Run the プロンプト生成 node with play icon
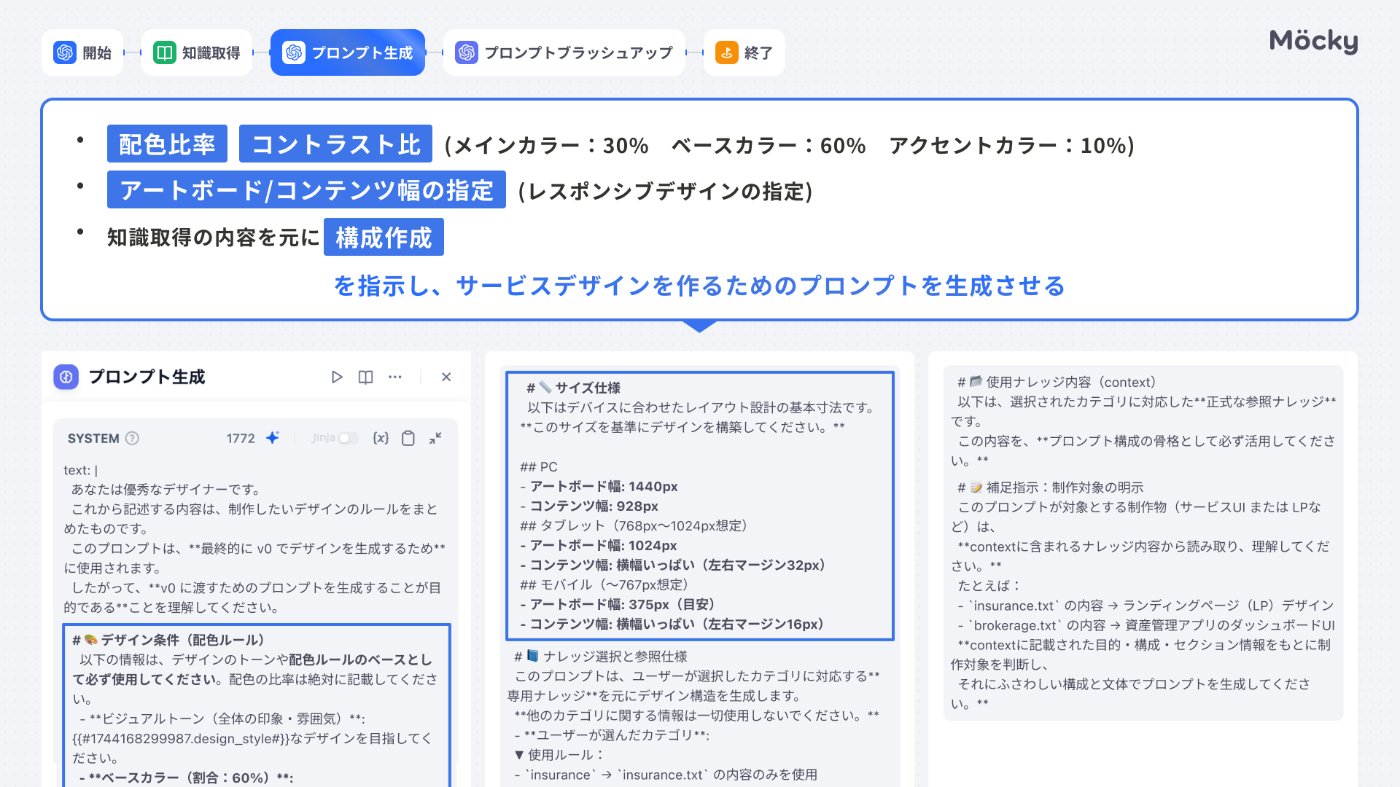The height and width of the screenshot is (787, 1400). click(x=337, y=377)
